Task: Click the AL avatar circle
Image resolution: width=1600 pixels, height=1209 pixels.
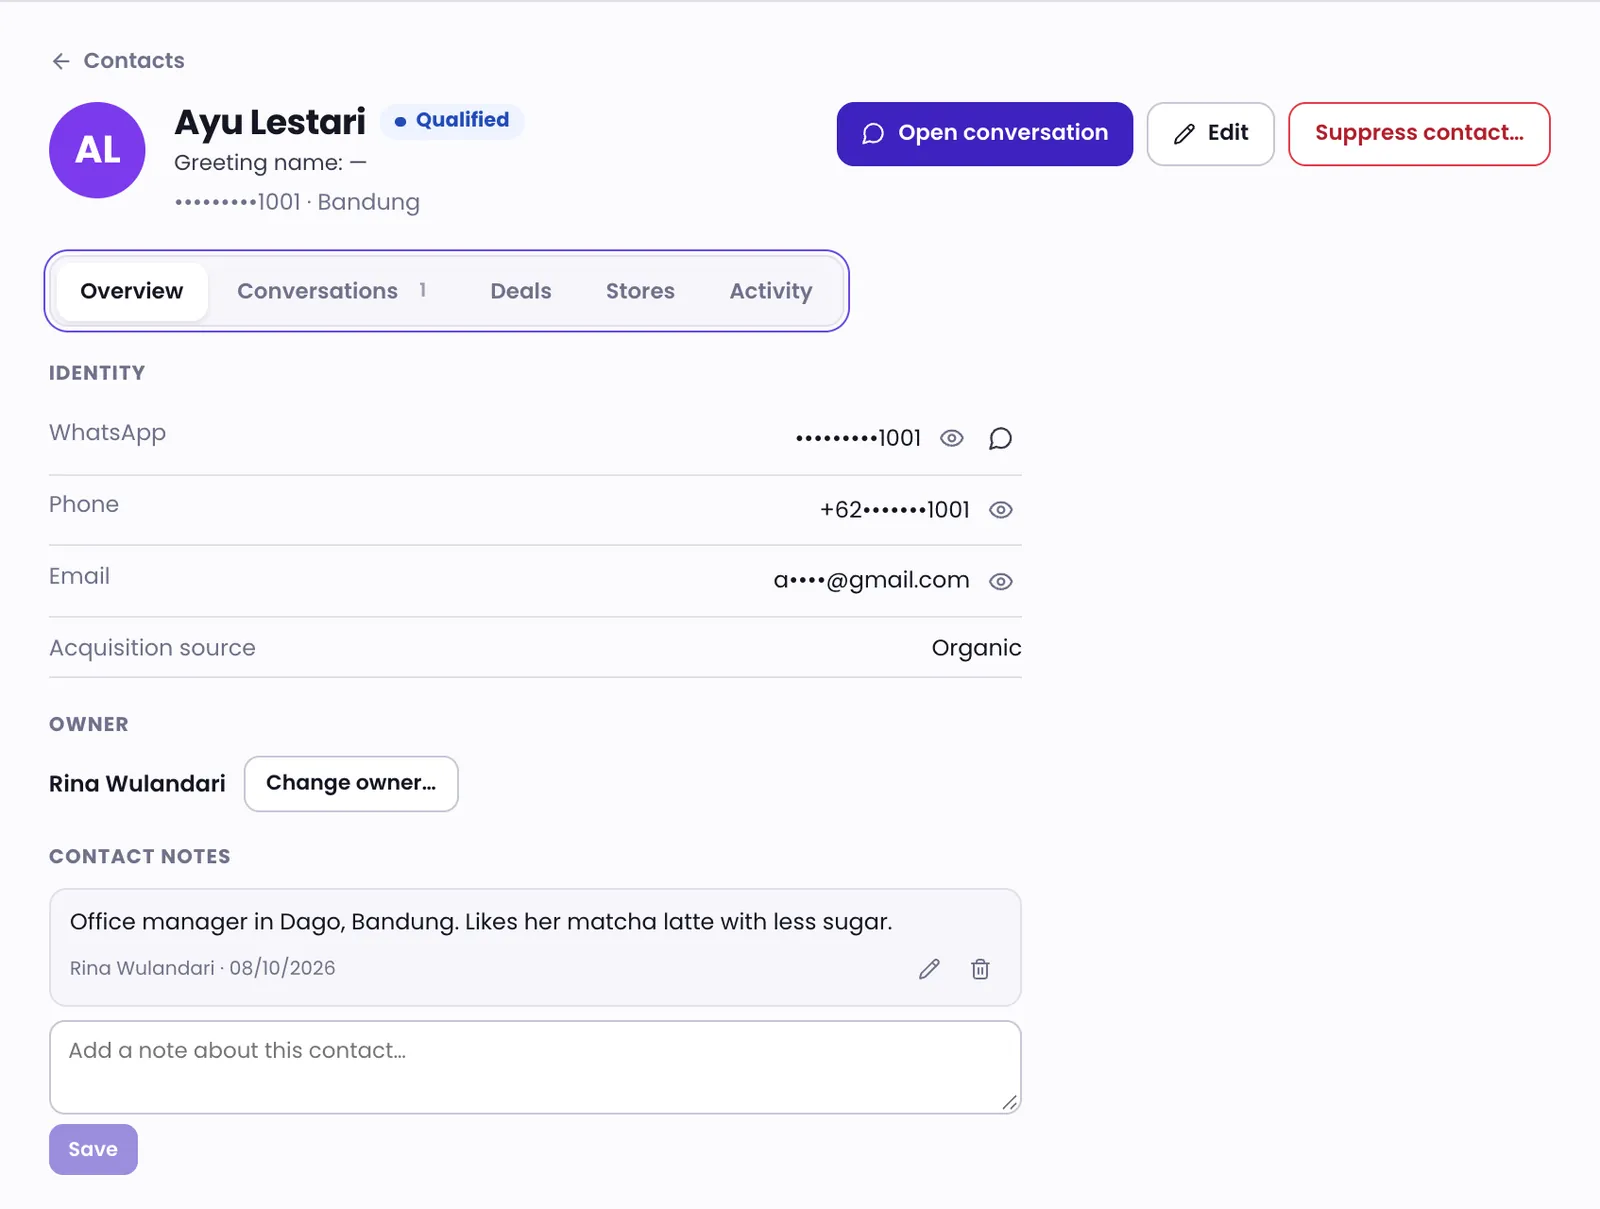Action: [x=97, y=150]
